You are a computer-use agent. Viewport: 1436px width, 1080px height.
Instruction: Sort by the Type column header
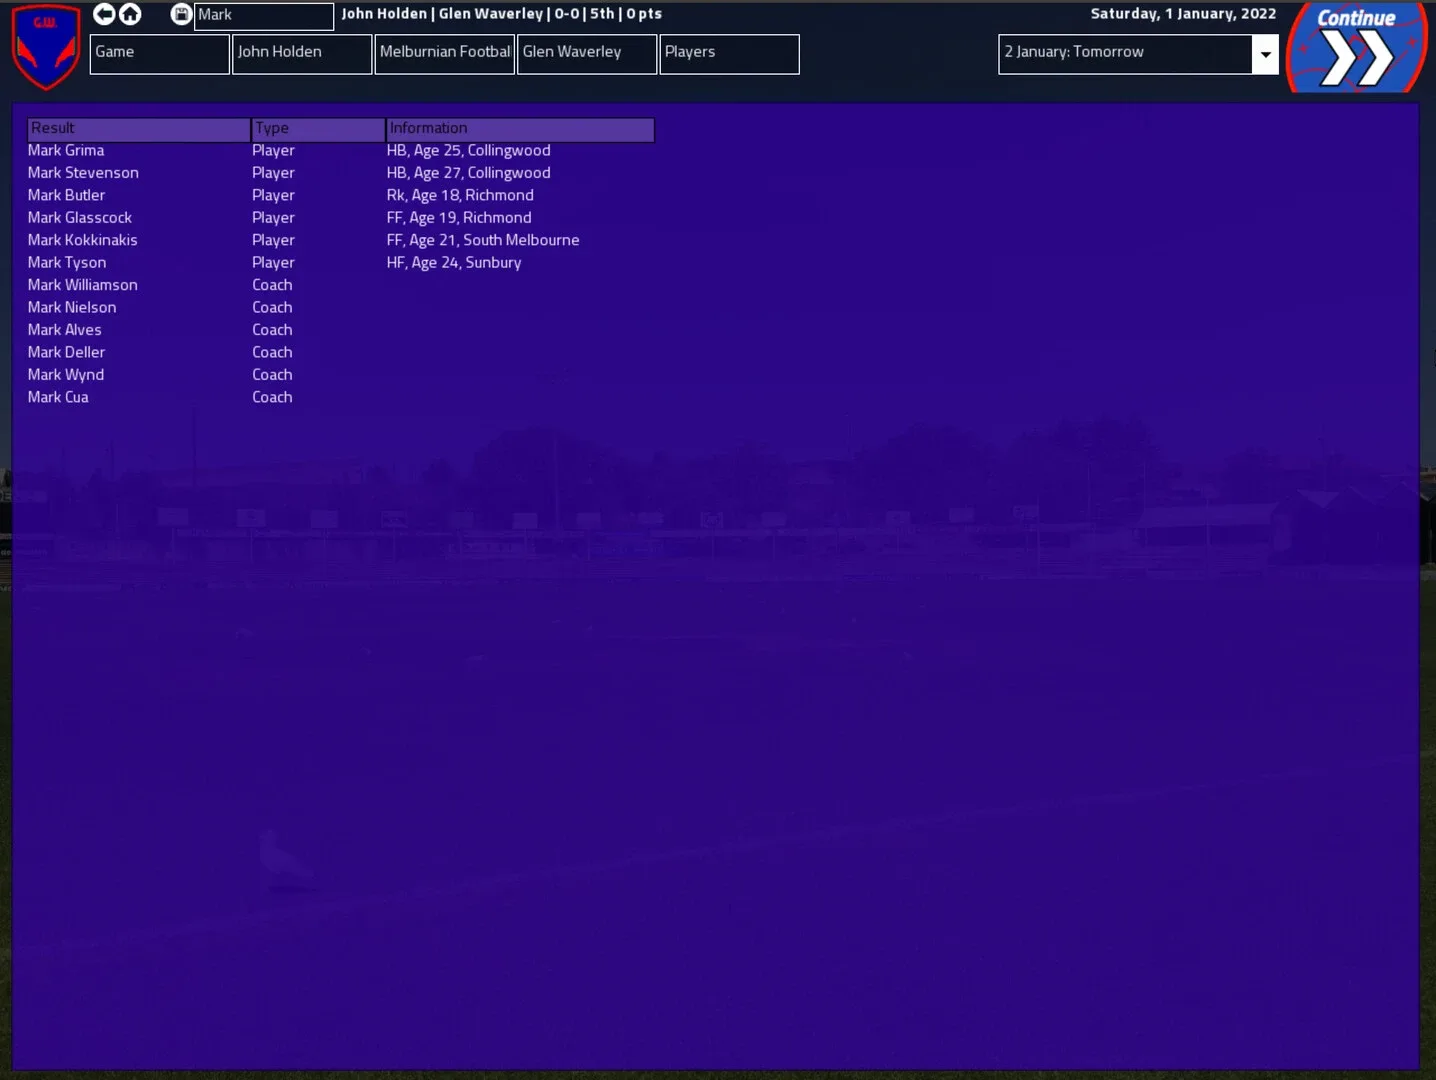[x=318, y=129]
